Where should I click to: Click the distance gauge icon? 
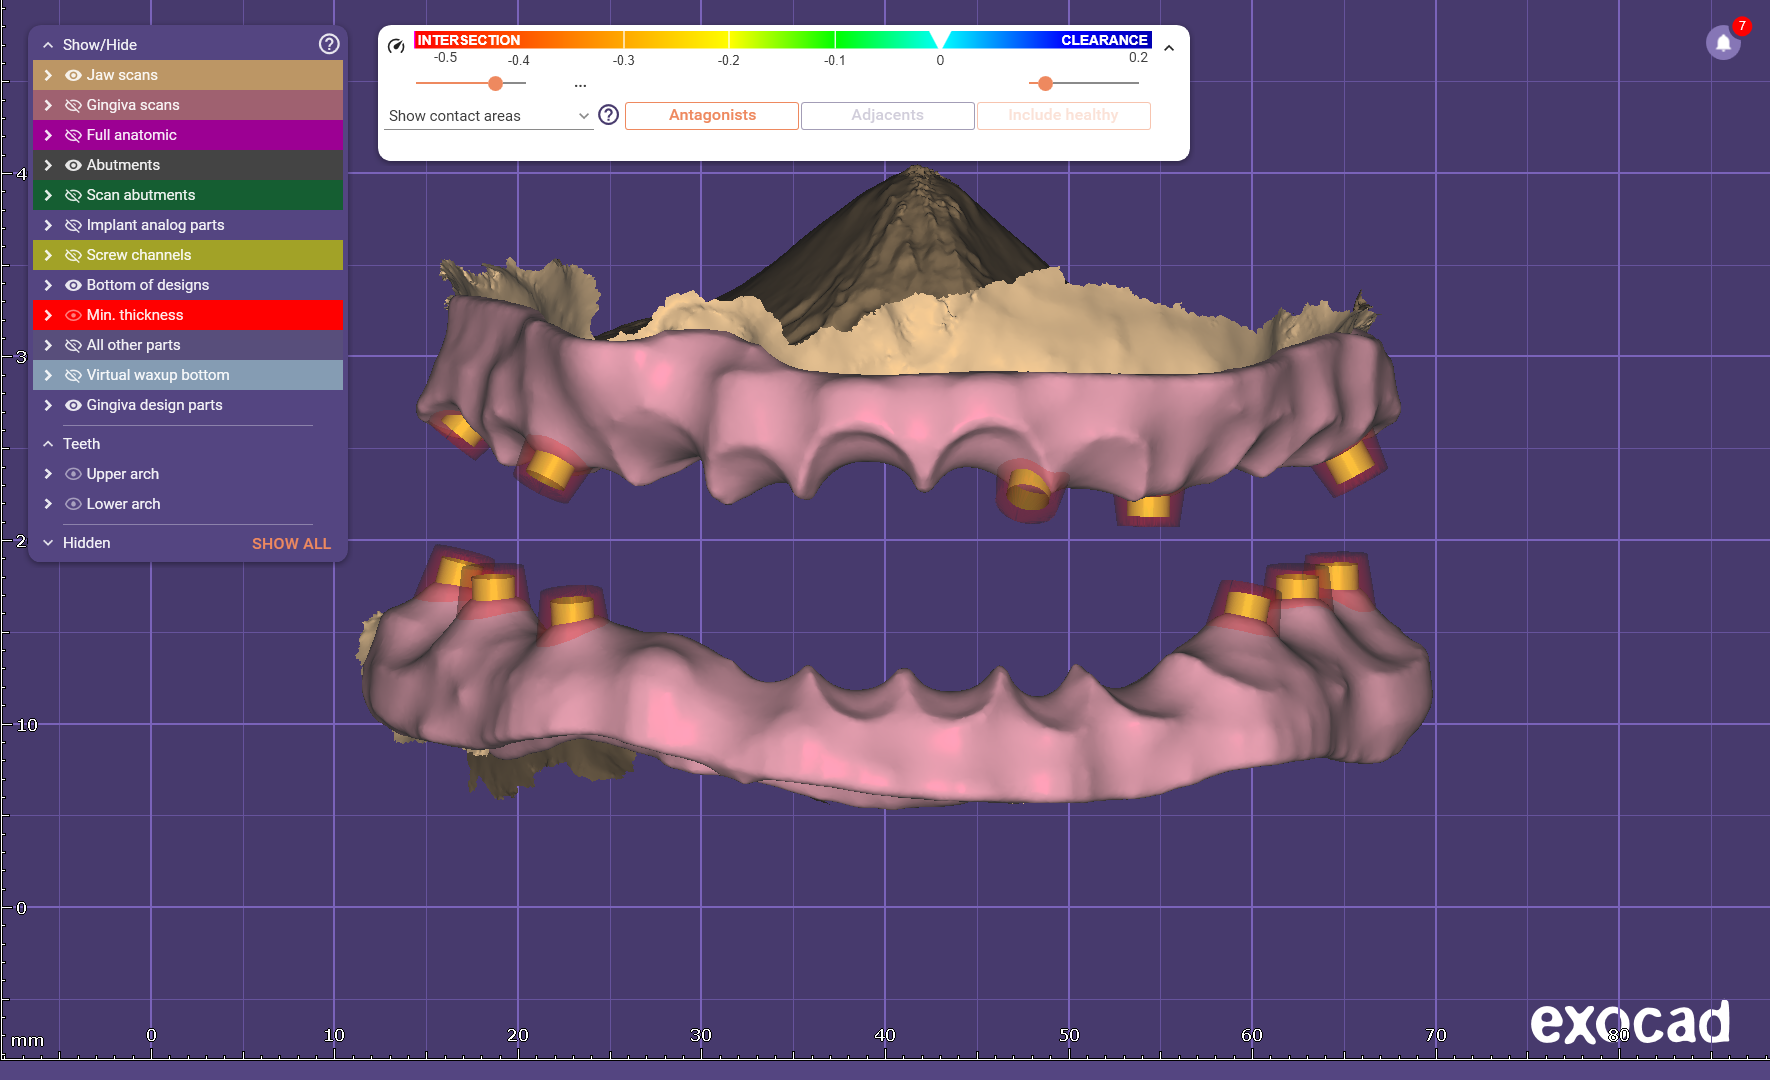[x=396, y=46]
